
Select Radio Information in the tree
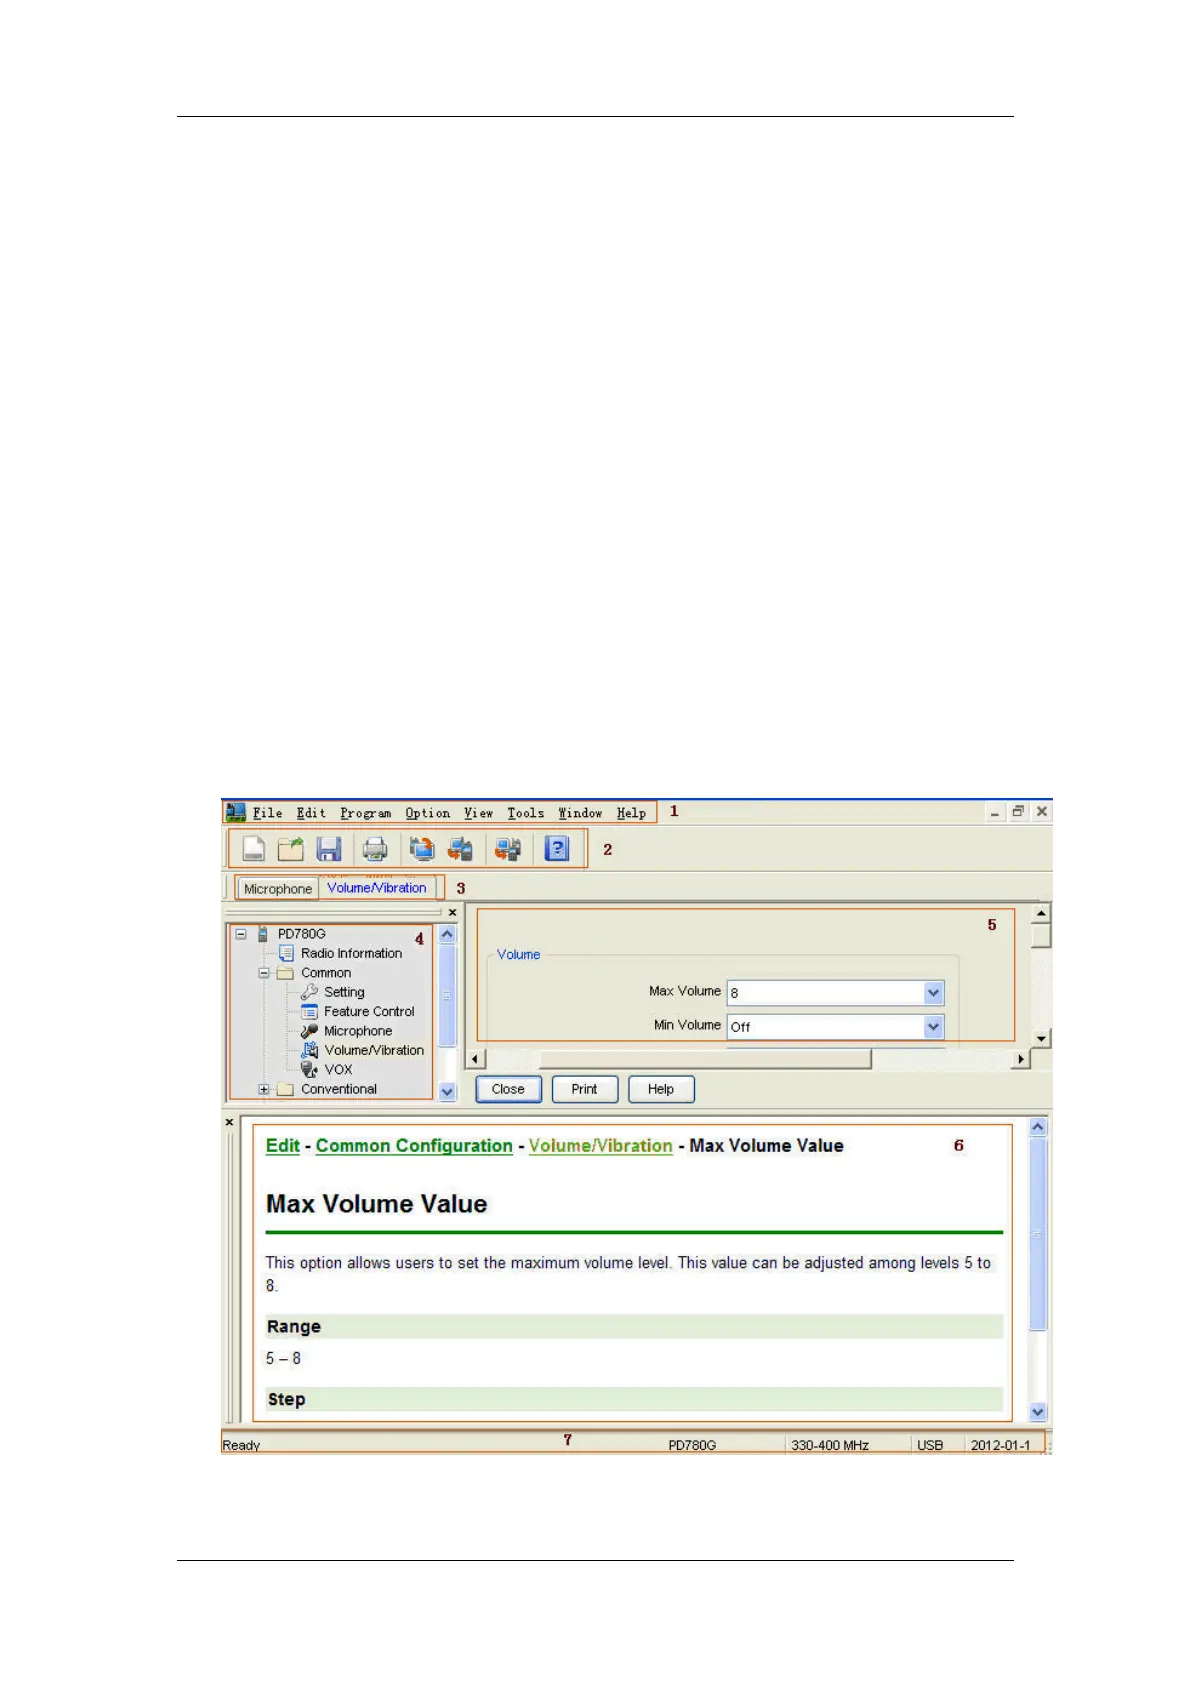[x=352, y=953]
